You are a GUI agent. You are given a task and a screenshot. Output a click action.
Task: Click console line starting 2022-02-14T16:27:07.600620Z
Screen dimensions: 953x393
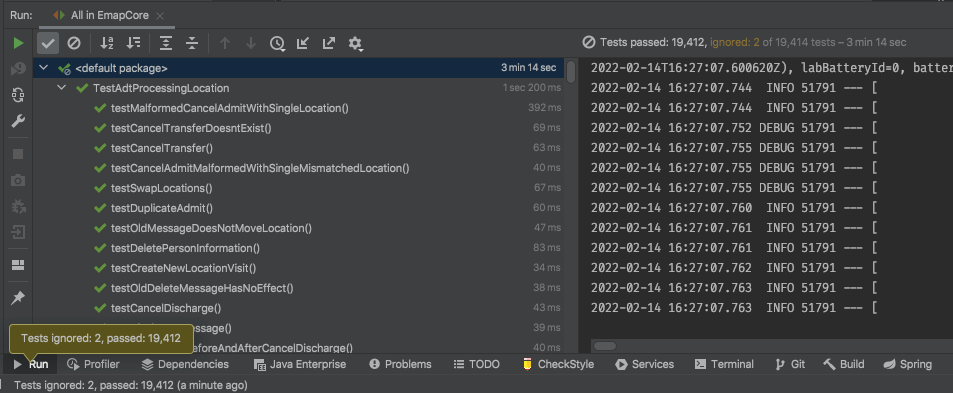pyautogui.click(x=772, y=68)
